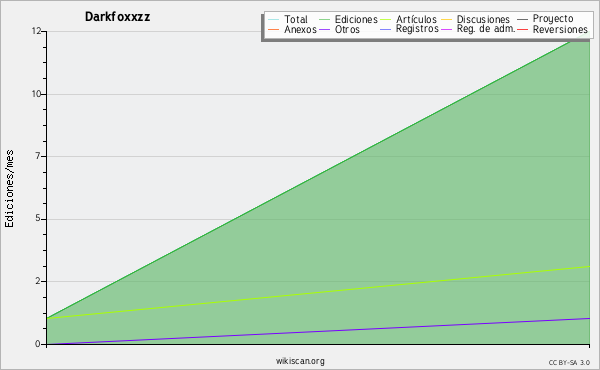This screenshot has height=370, width=600.
Task: Click the y-axis value 5
Action: [x=38, y=218]
